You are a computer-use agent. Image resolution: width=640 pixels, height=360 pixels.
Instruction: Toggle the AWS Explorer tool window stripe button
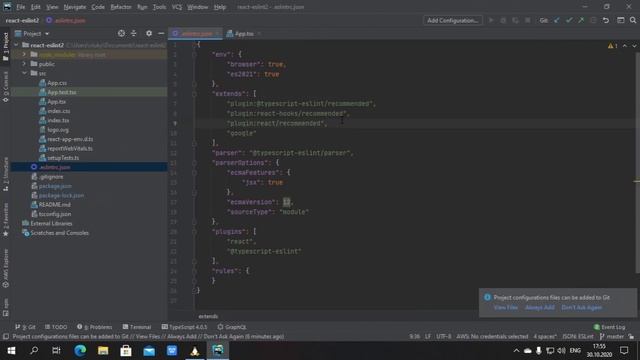(6, 268)
